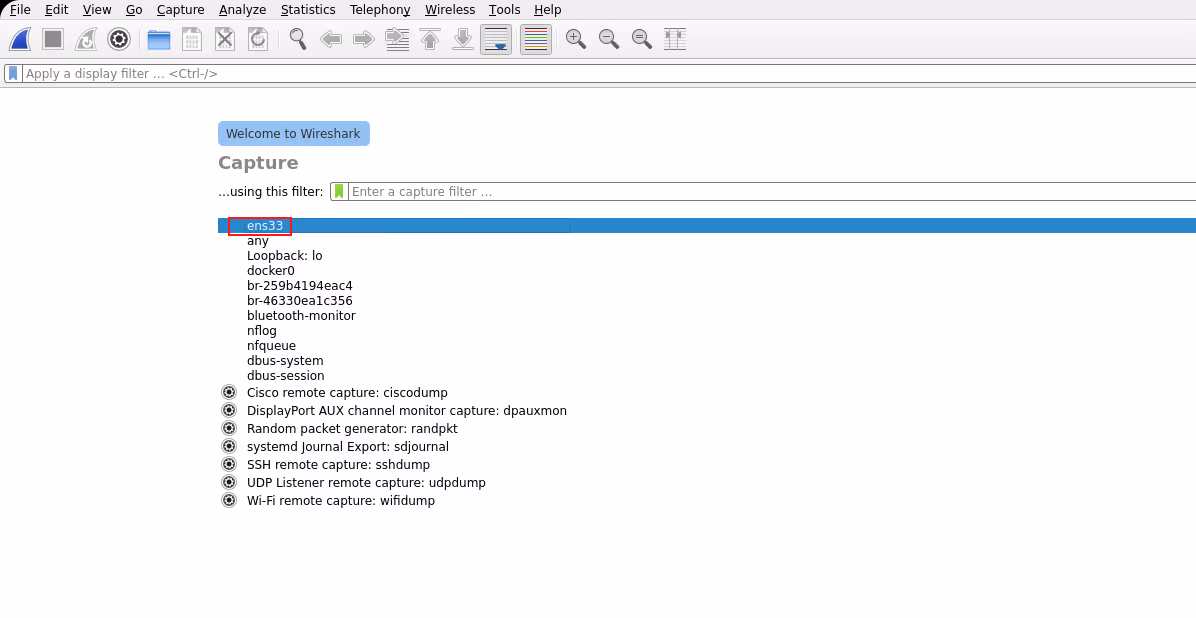Click the Capture options gear icon
The width and height of the screenshot is (1196, 618).
pos(119,39)
